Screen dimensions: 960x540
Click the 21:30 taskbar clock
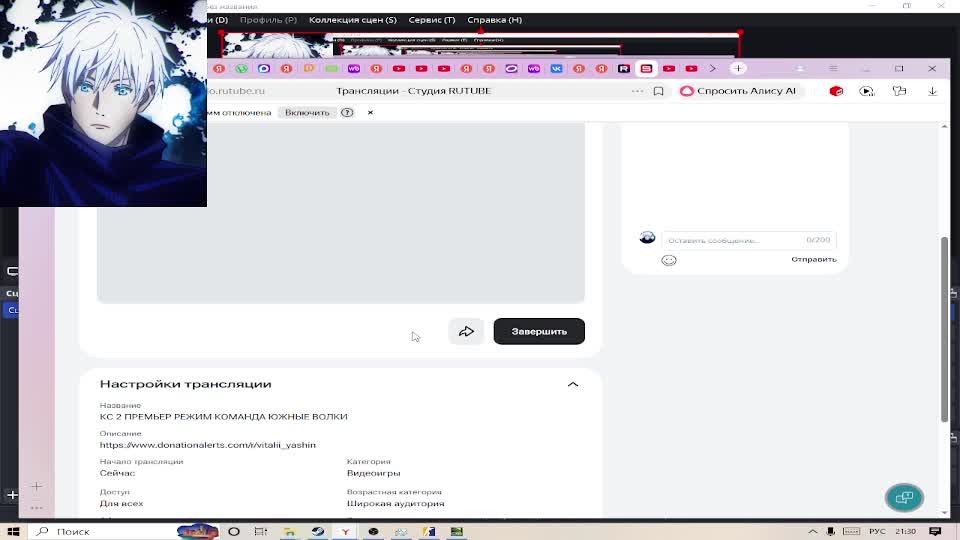point(906,531)
